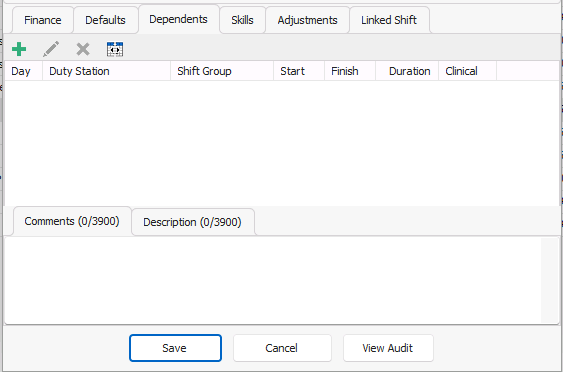Screen dimensions: 563x372
Task: Show the Description (0/3900) tab
Action: [x=192, y=222]
